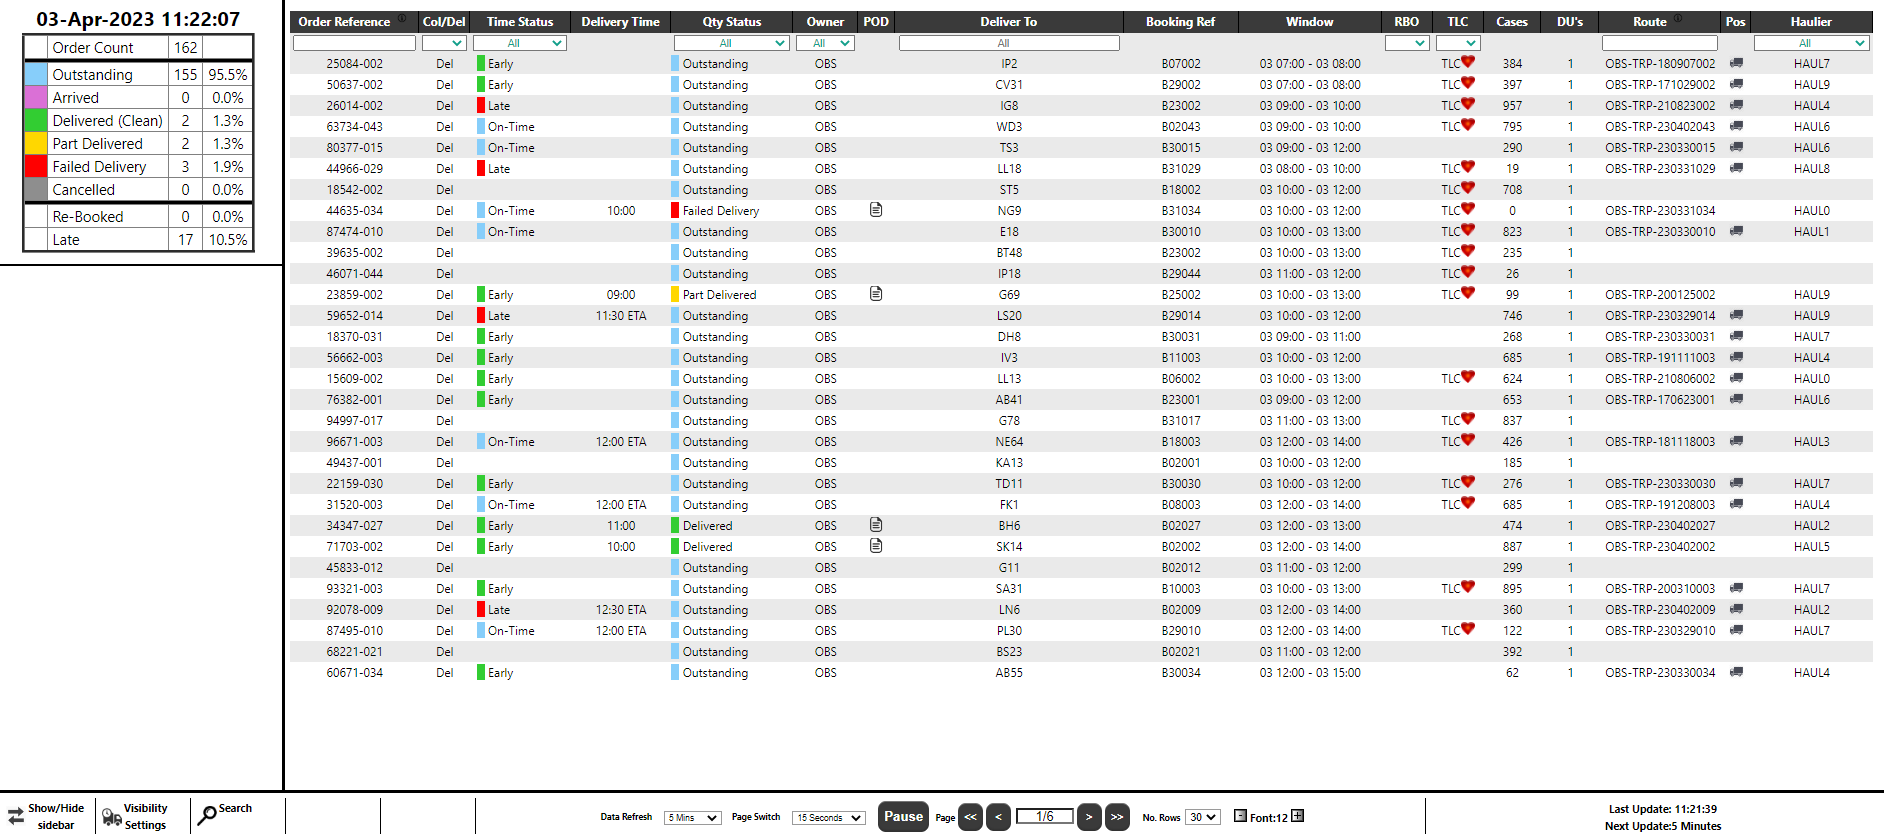This screenshot has height=834, width=1884.
Task: Click the truck position icon for route OBS-TRP-181118003
Action: (x=1736, y=441)
